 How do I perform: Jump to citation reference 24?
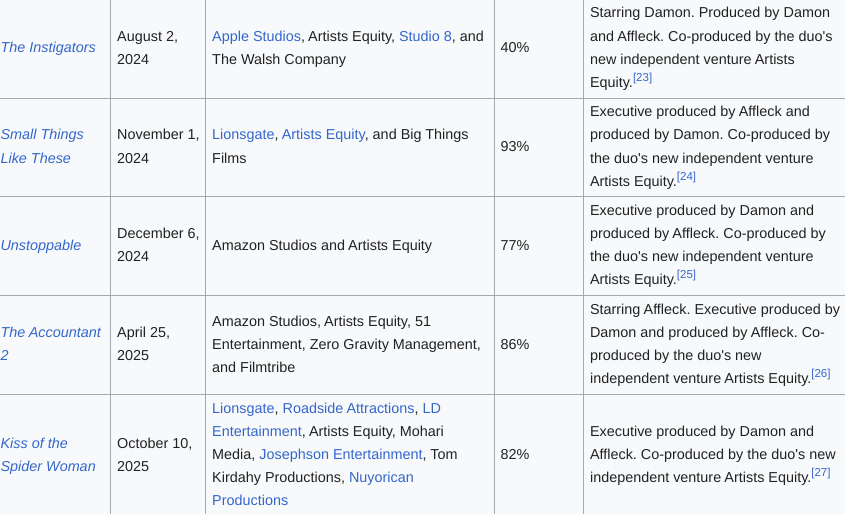click(x=686, y=176)
